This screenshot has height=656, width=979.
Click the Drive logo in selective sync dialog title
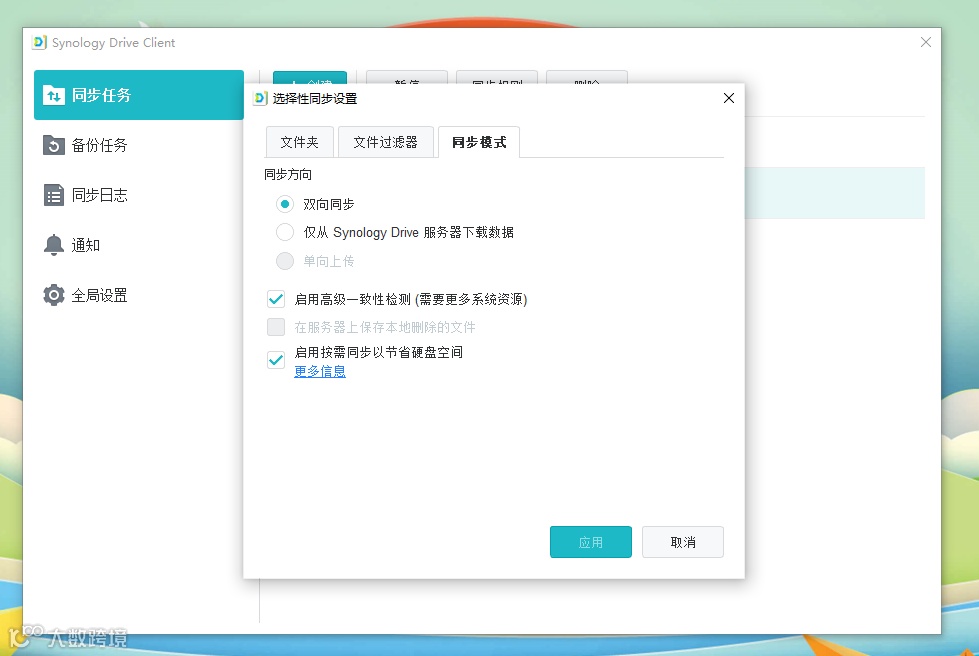point(260,99)
